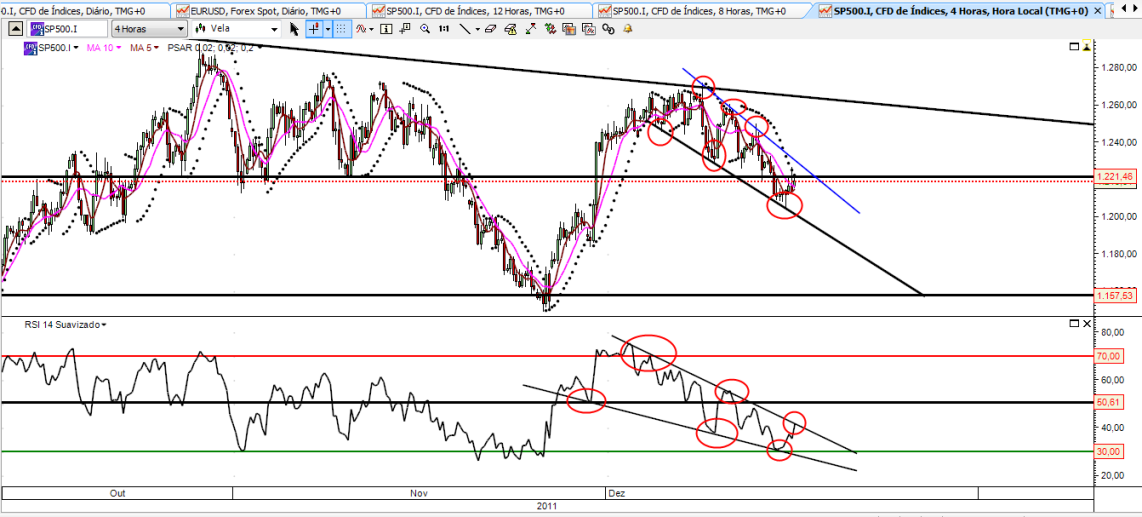Click the Dez label on time axis

point(616,493)
